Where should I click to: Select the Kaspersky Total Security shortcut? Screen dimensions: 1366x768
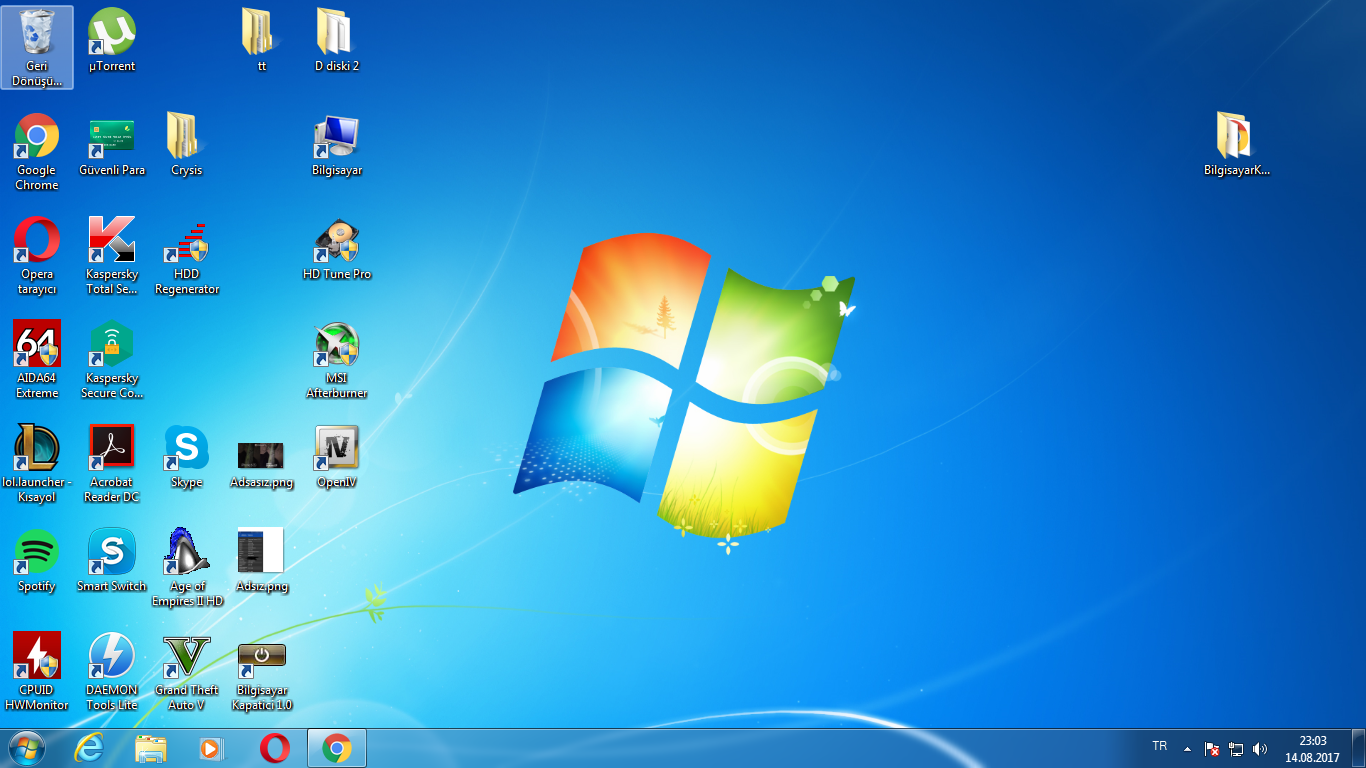[112, 255]
